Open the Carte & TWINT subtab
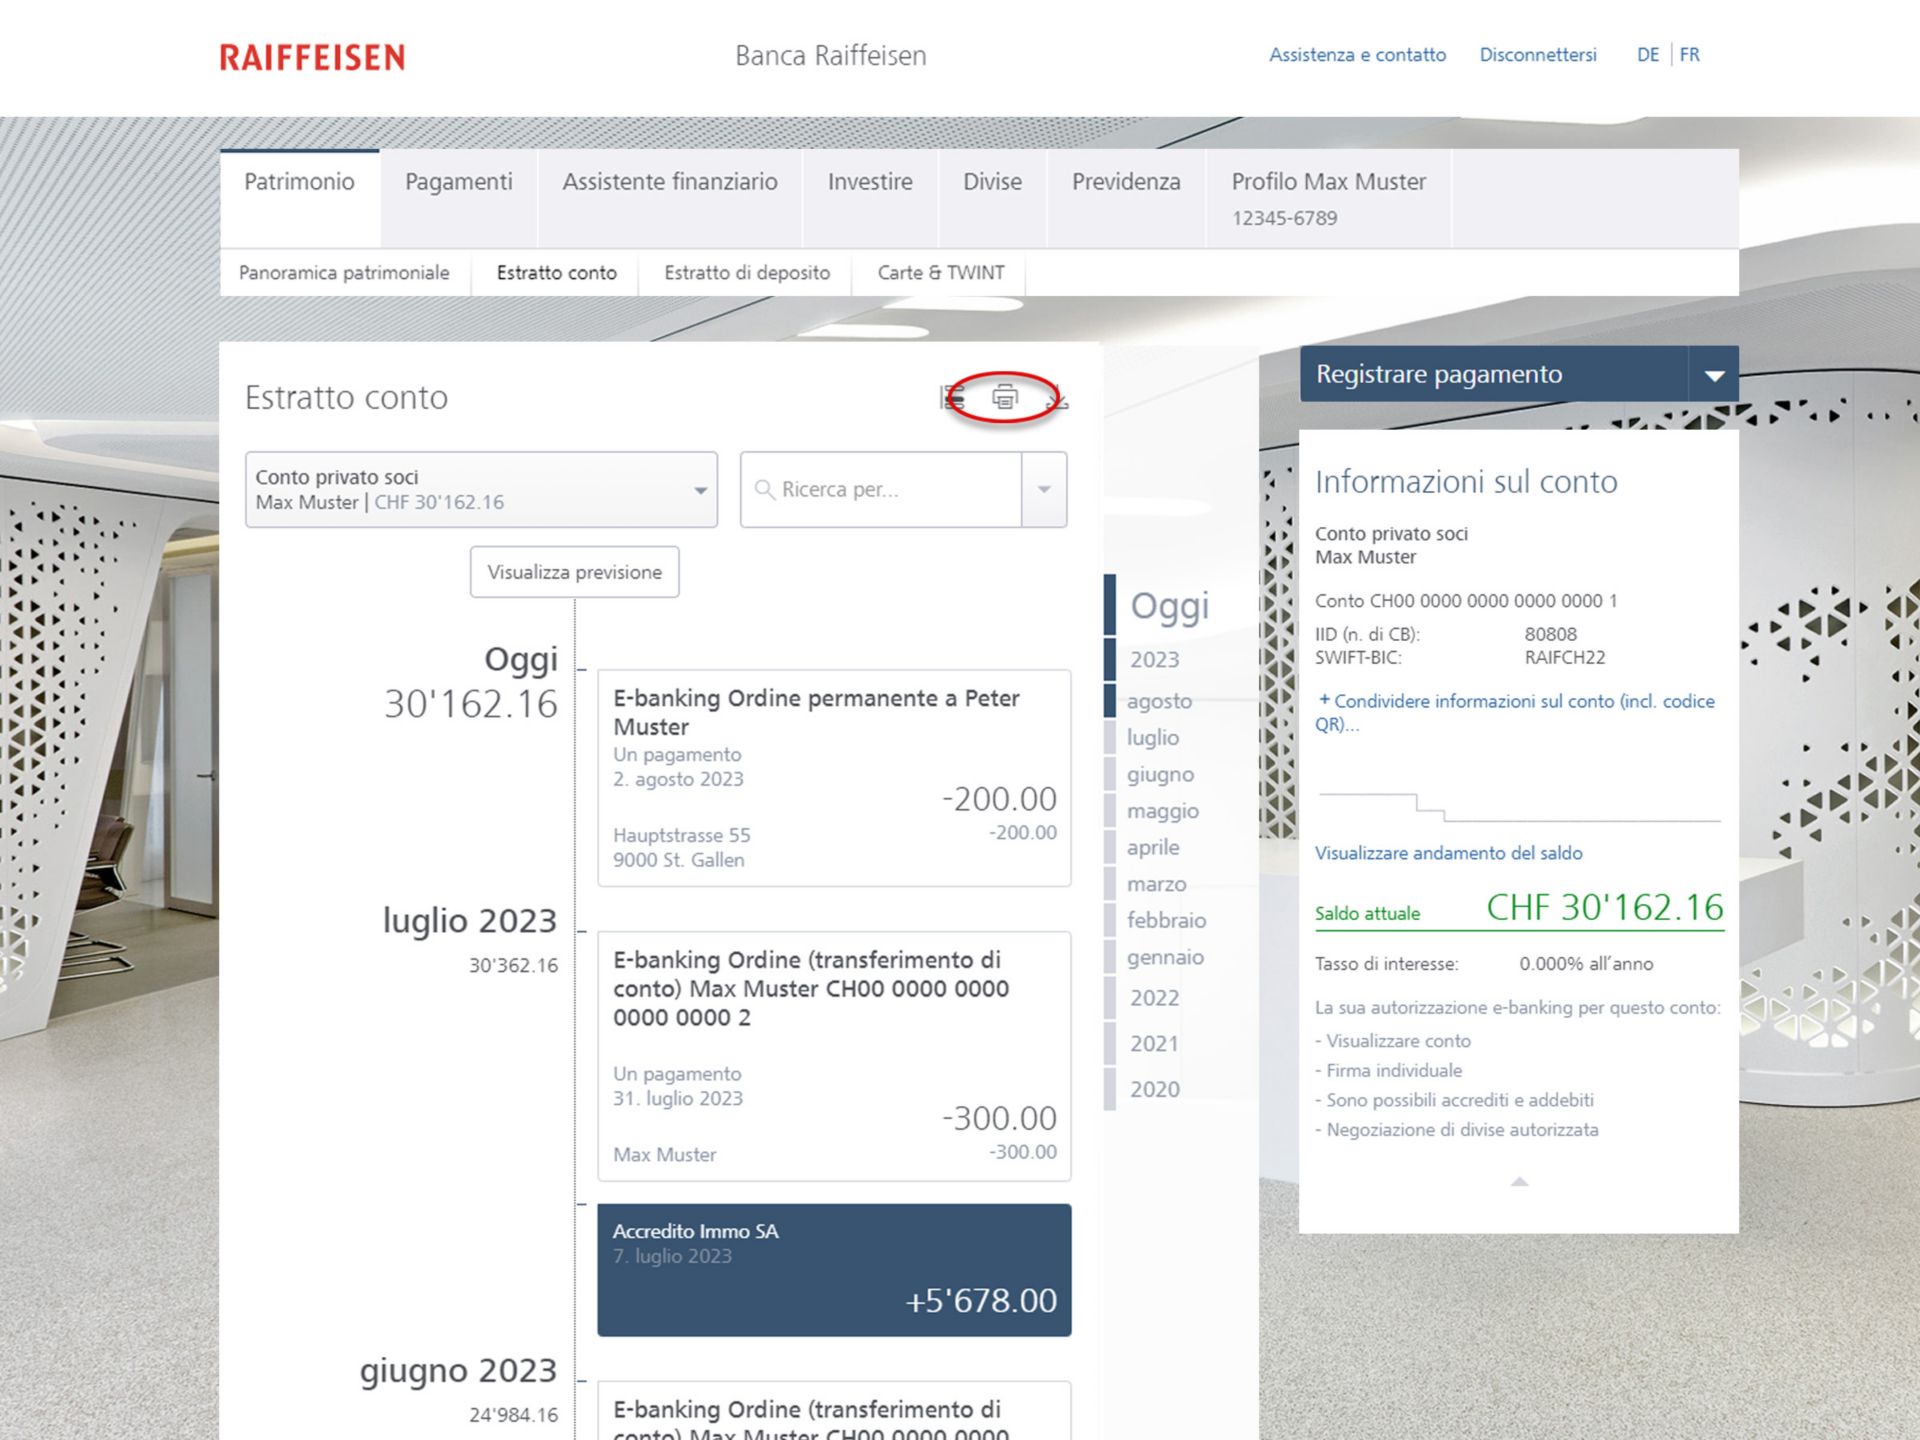Screen dimensions: 1920x1440 (x=940, y=273)
